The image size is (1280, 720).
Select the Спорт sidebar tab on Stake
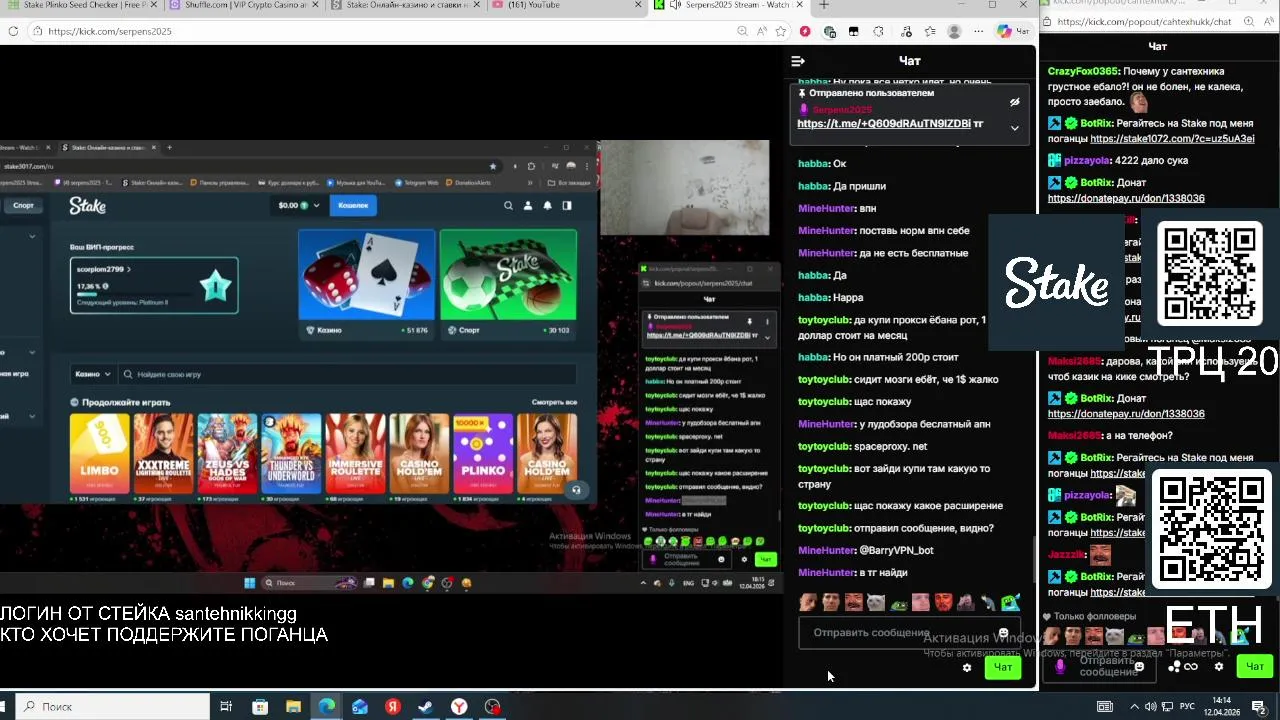[x=22, y=205]
